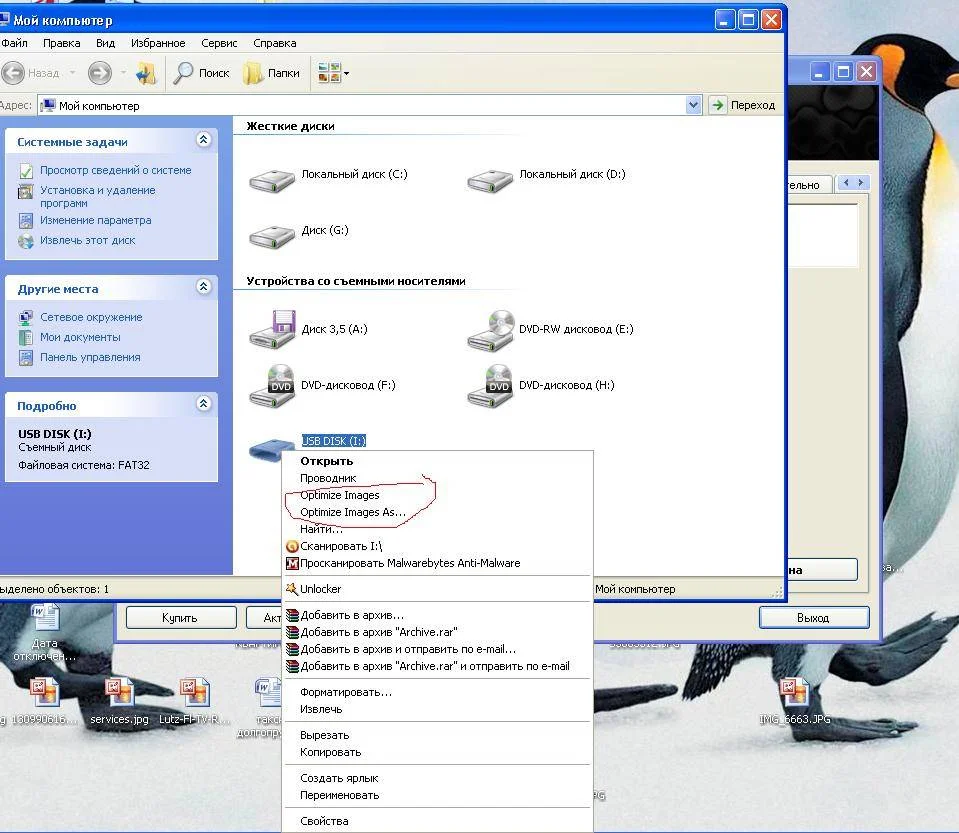Image resolution: width=959 pixels, height=833 pixels.
Task: Choose Создать ярлык in context menu
Action: 438,779
